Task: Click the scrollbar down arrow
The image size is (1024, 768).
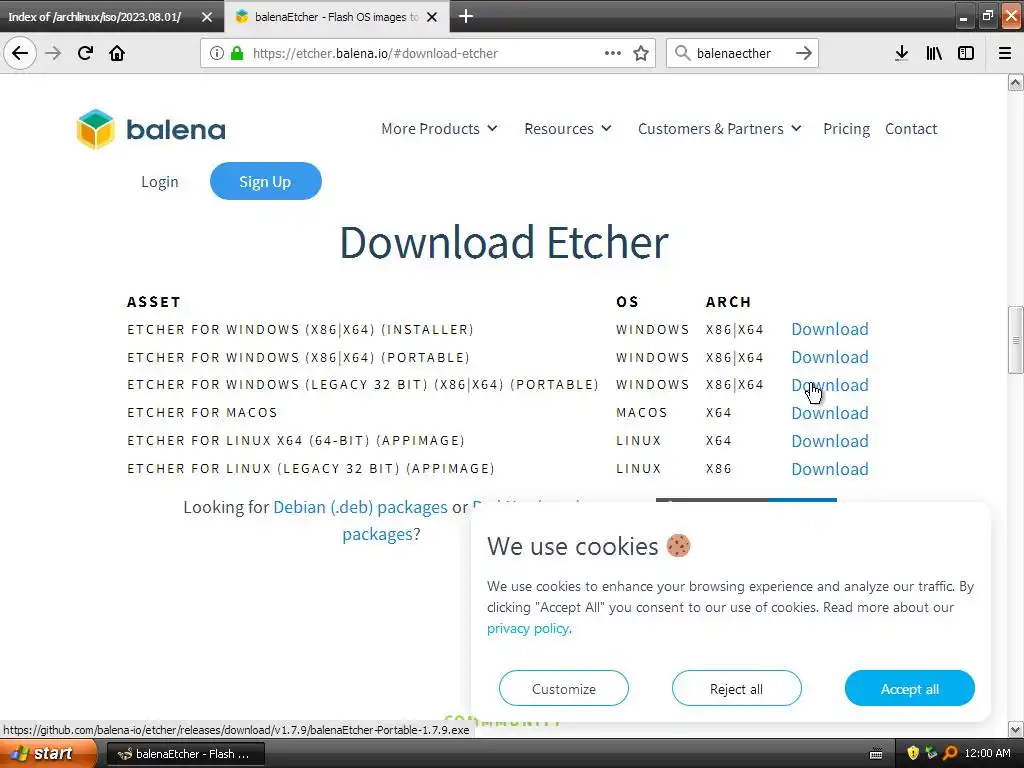Action: point(1016,729)
